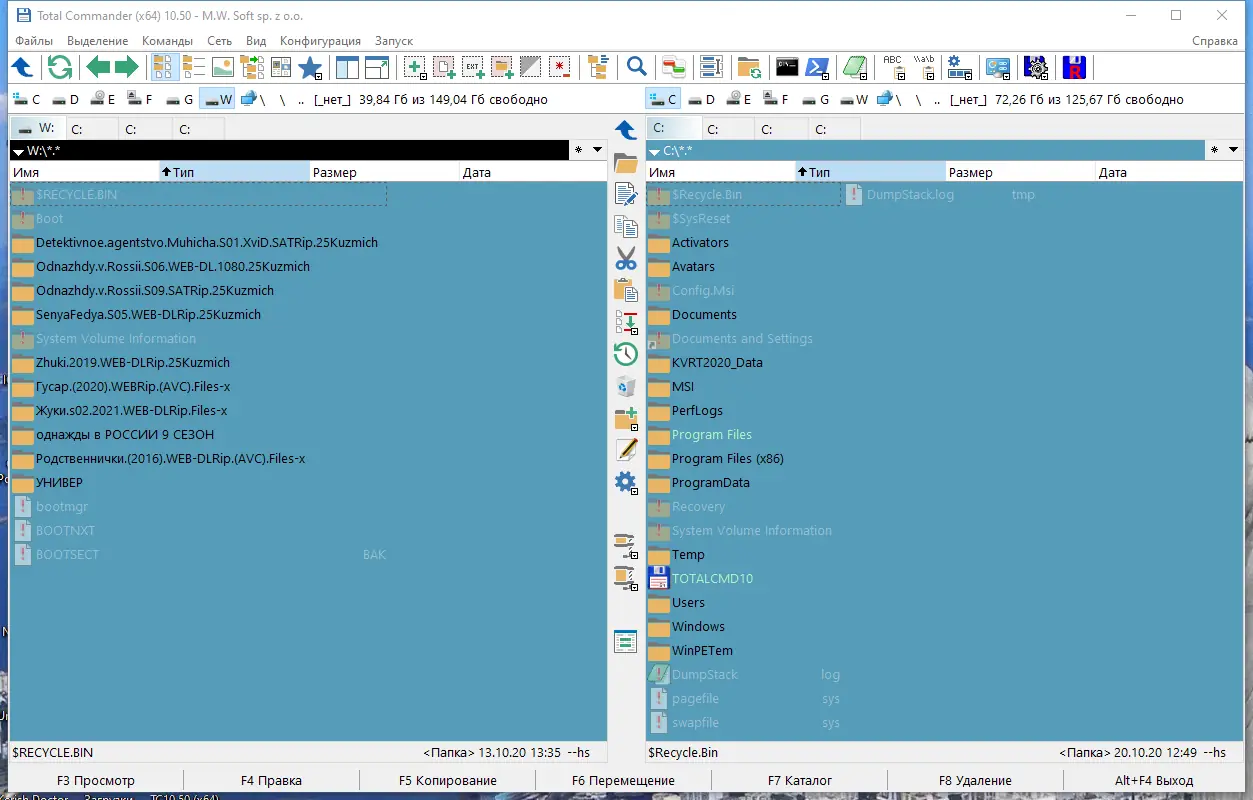Switch to thumbnail view mode
Viewport: 1253px width, 800px height.
[222, 67]
